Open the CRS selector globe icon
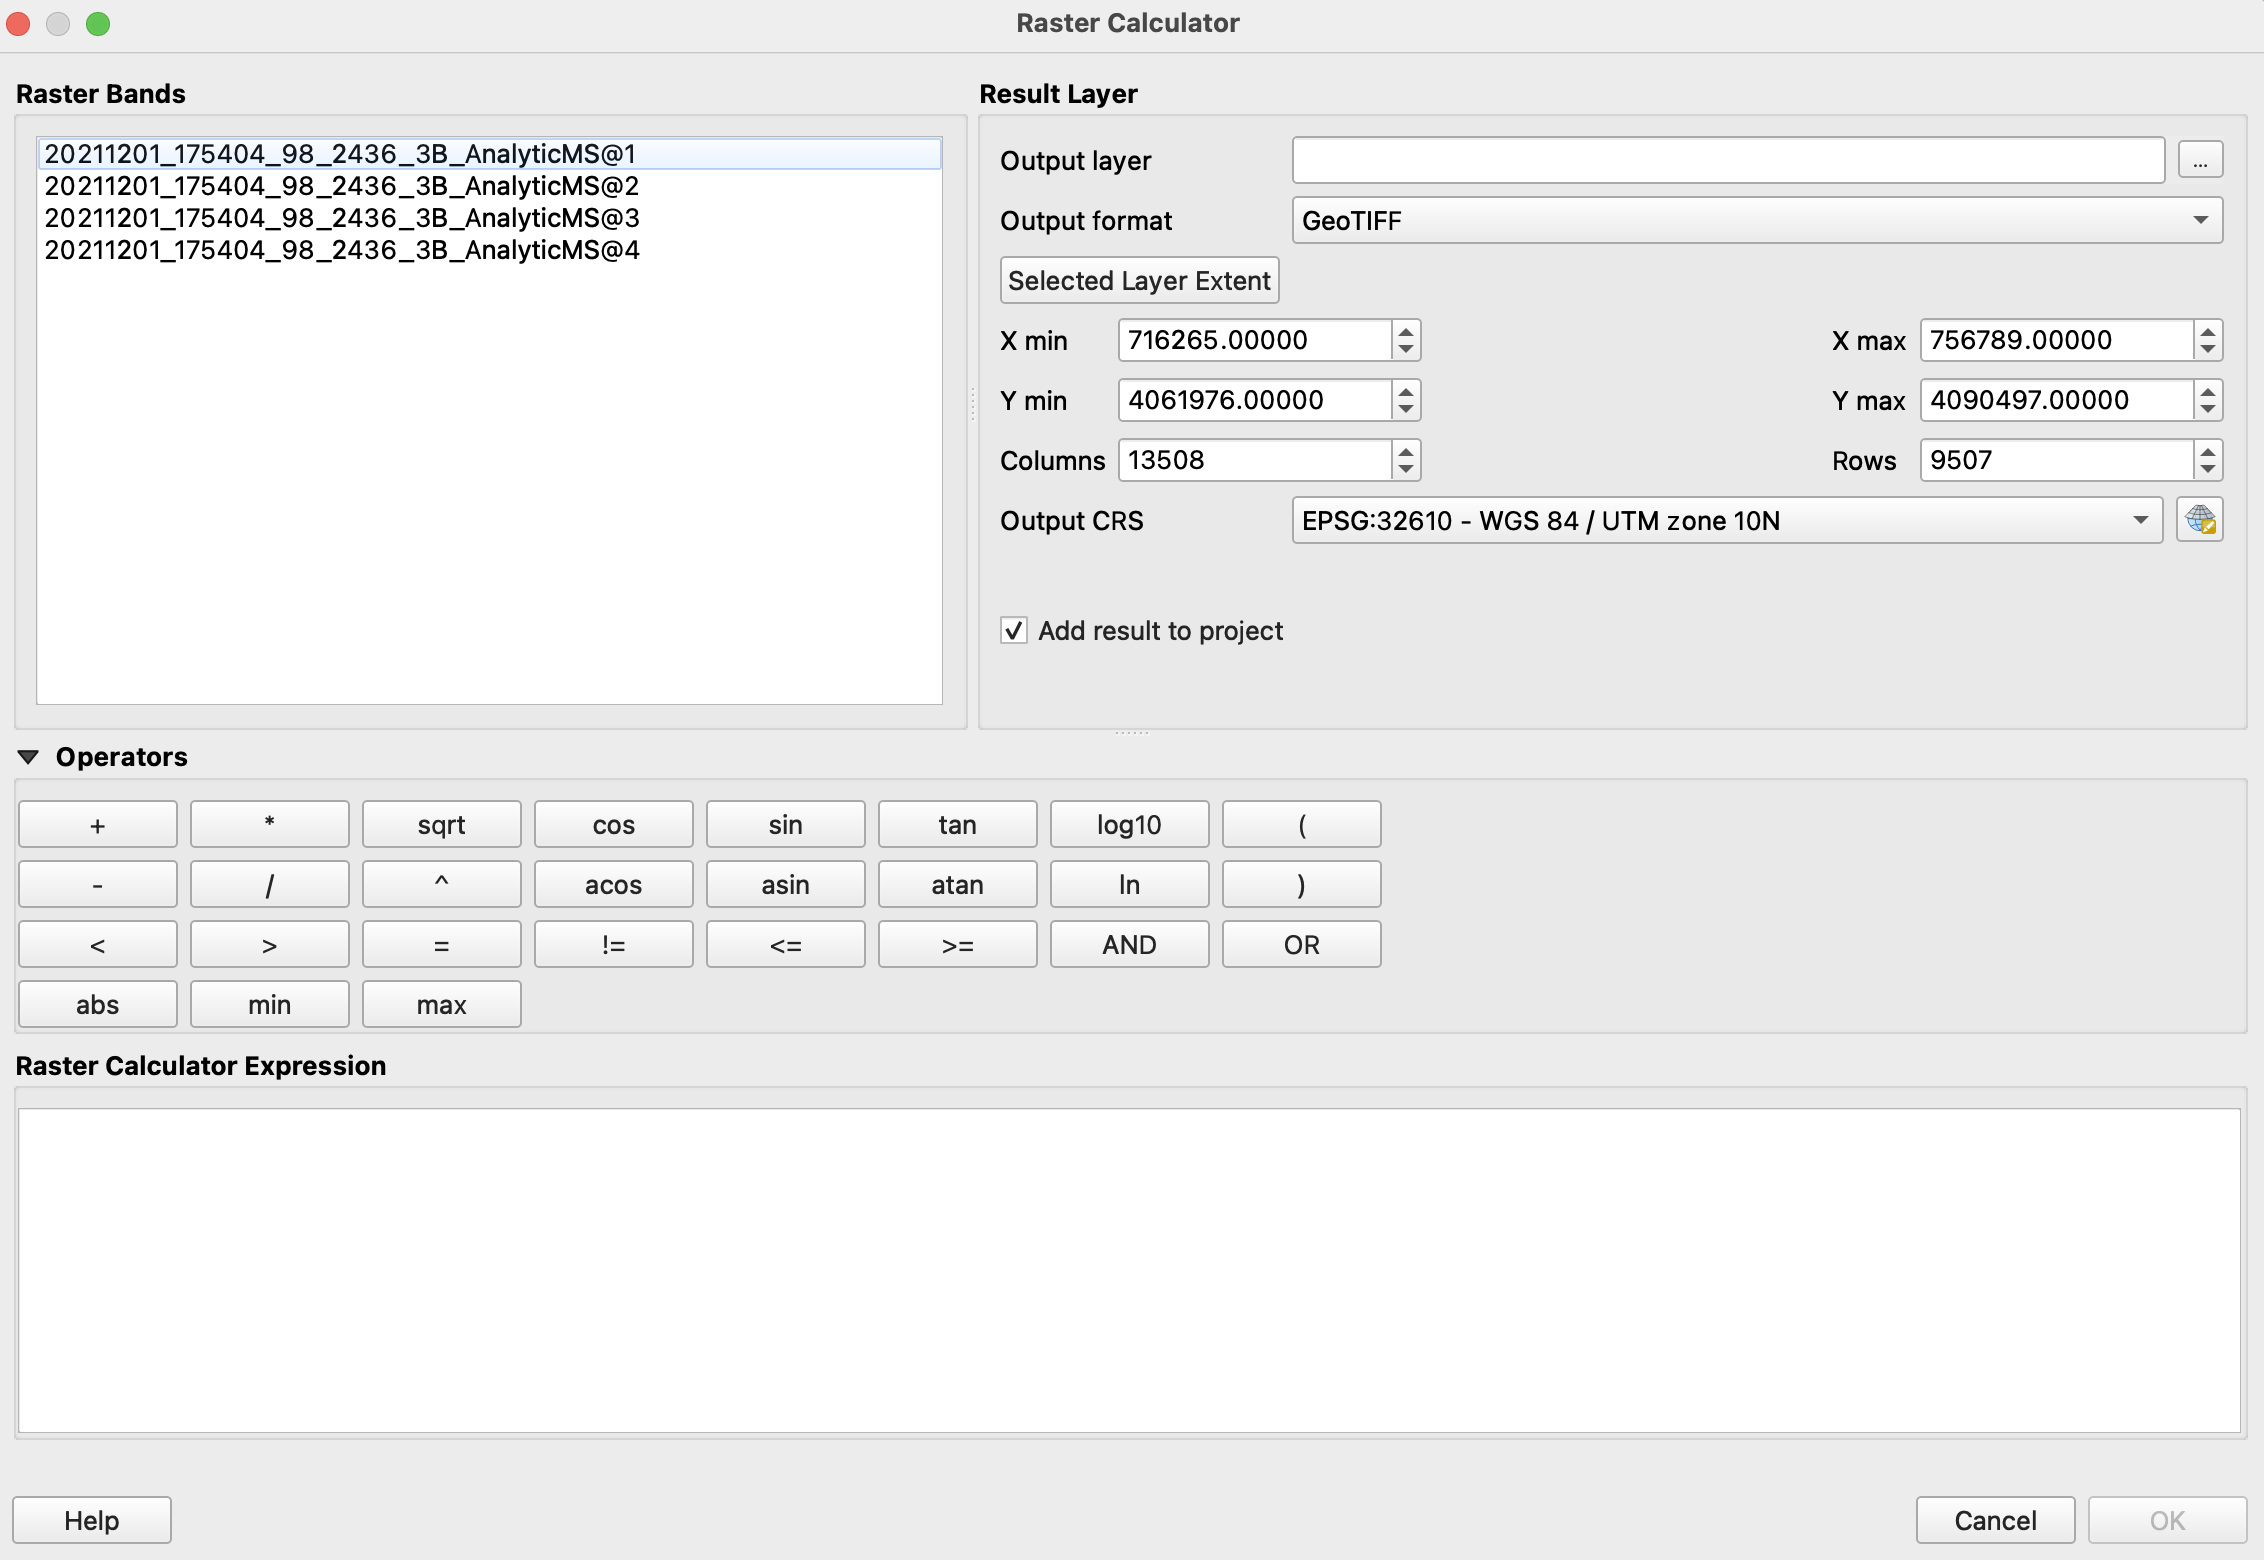 pyautogui.click(x=2200, y=520)
